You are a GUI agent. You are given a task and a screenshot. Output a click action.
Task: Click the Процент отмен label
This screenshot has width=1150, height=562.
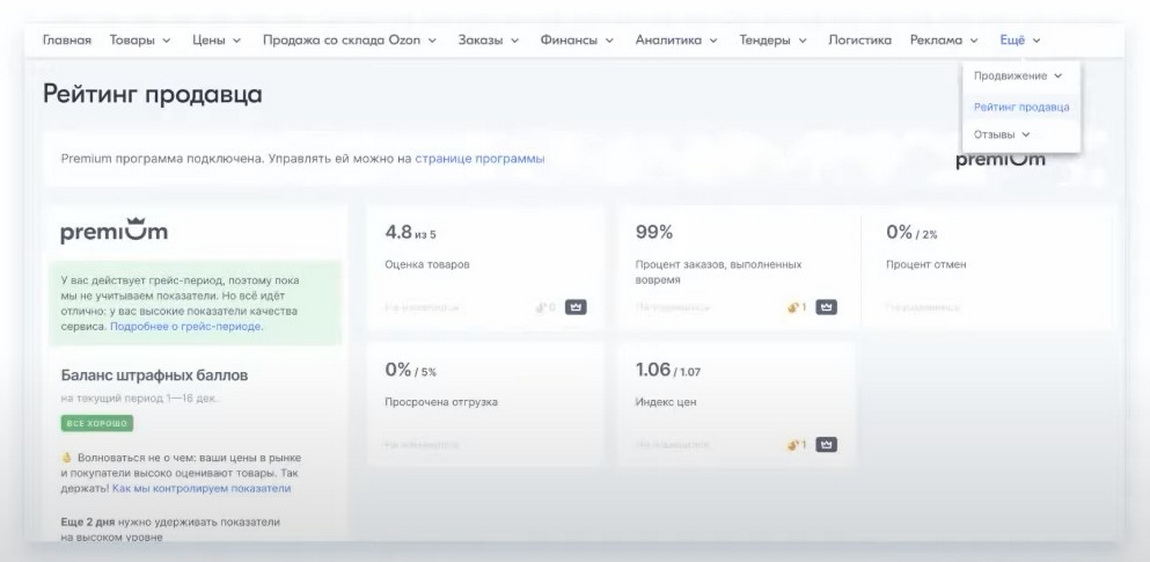tap(926, 264)
